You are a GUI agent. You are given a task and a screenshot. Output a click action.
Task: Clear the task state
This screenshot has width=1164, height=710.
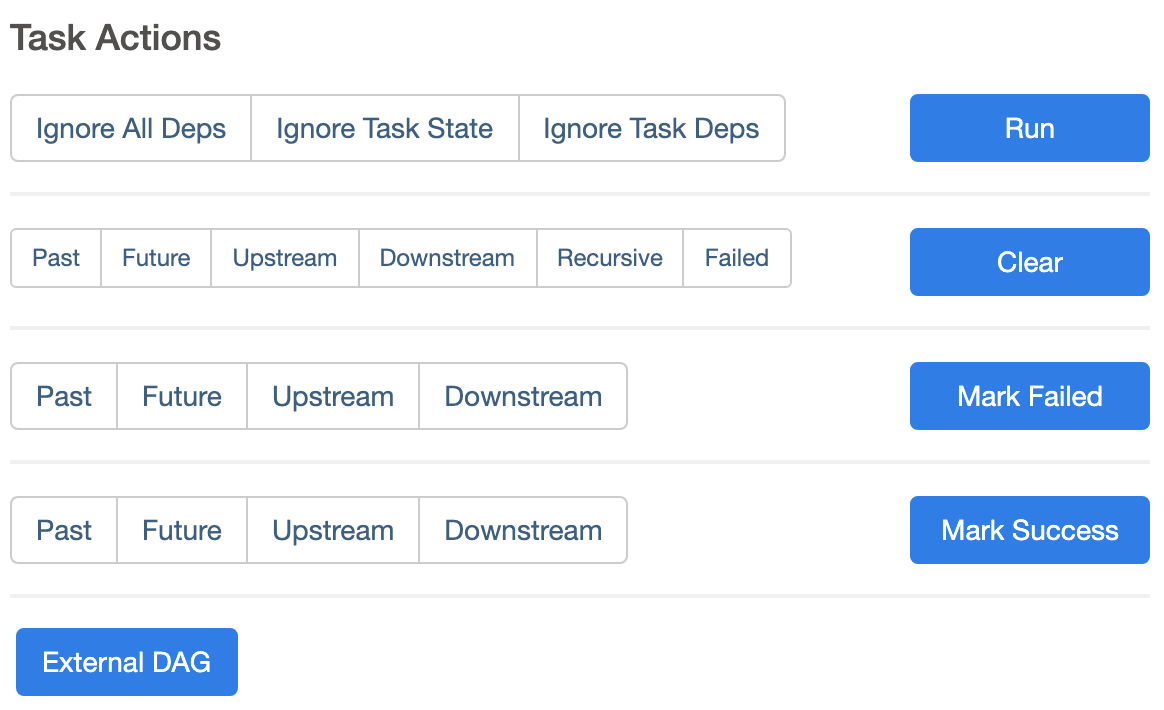pyautogui.click(x=1029, y=262)
